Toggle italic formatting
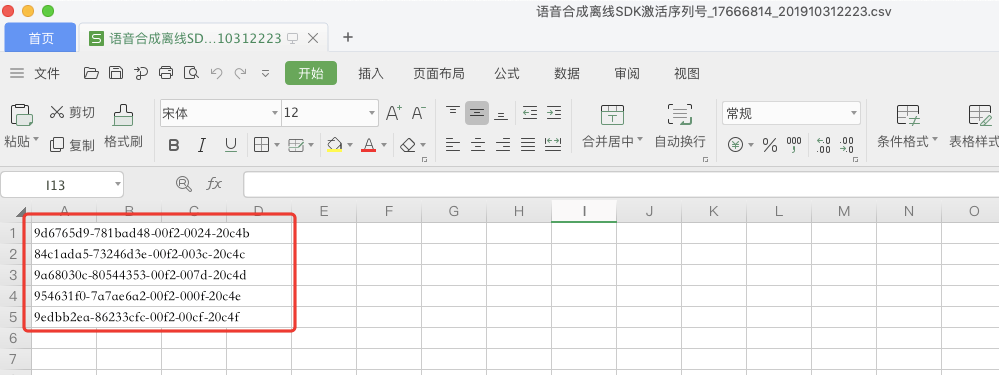 point(202,145)
